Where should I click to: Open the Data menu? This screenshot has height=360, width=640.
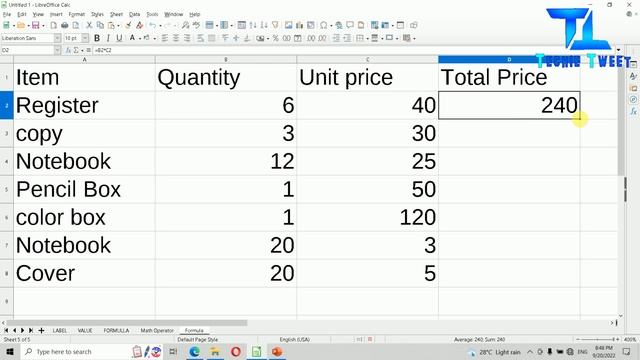[134, 14]
